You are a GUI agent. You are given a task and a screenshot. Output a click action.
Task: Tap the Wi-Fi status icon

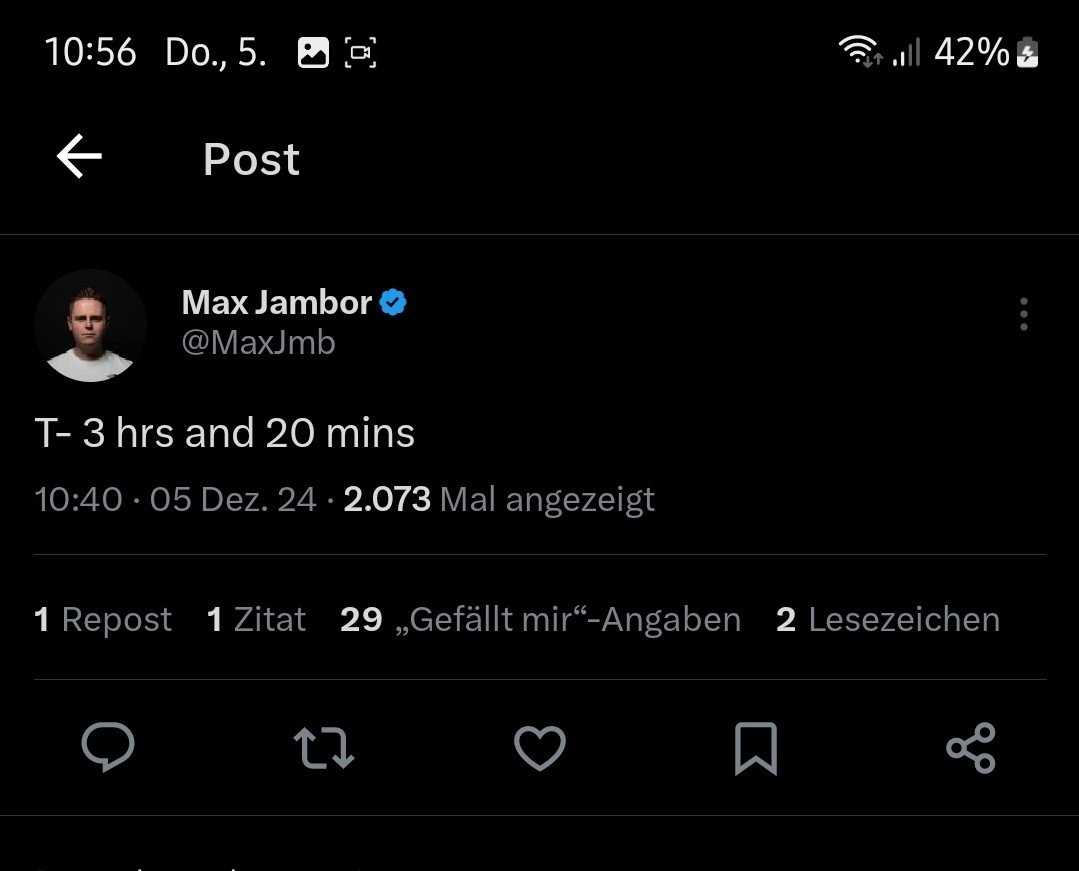pos(859,52)
